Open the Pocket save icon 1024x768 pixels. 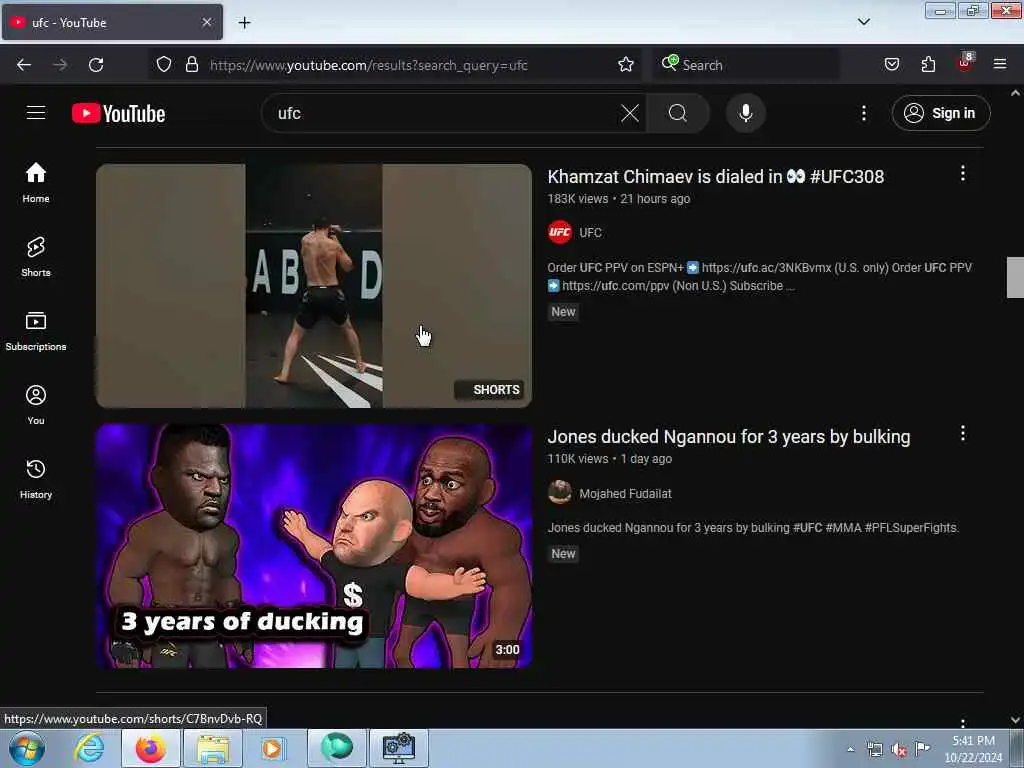pyautogui.click(x=891, y=64)
